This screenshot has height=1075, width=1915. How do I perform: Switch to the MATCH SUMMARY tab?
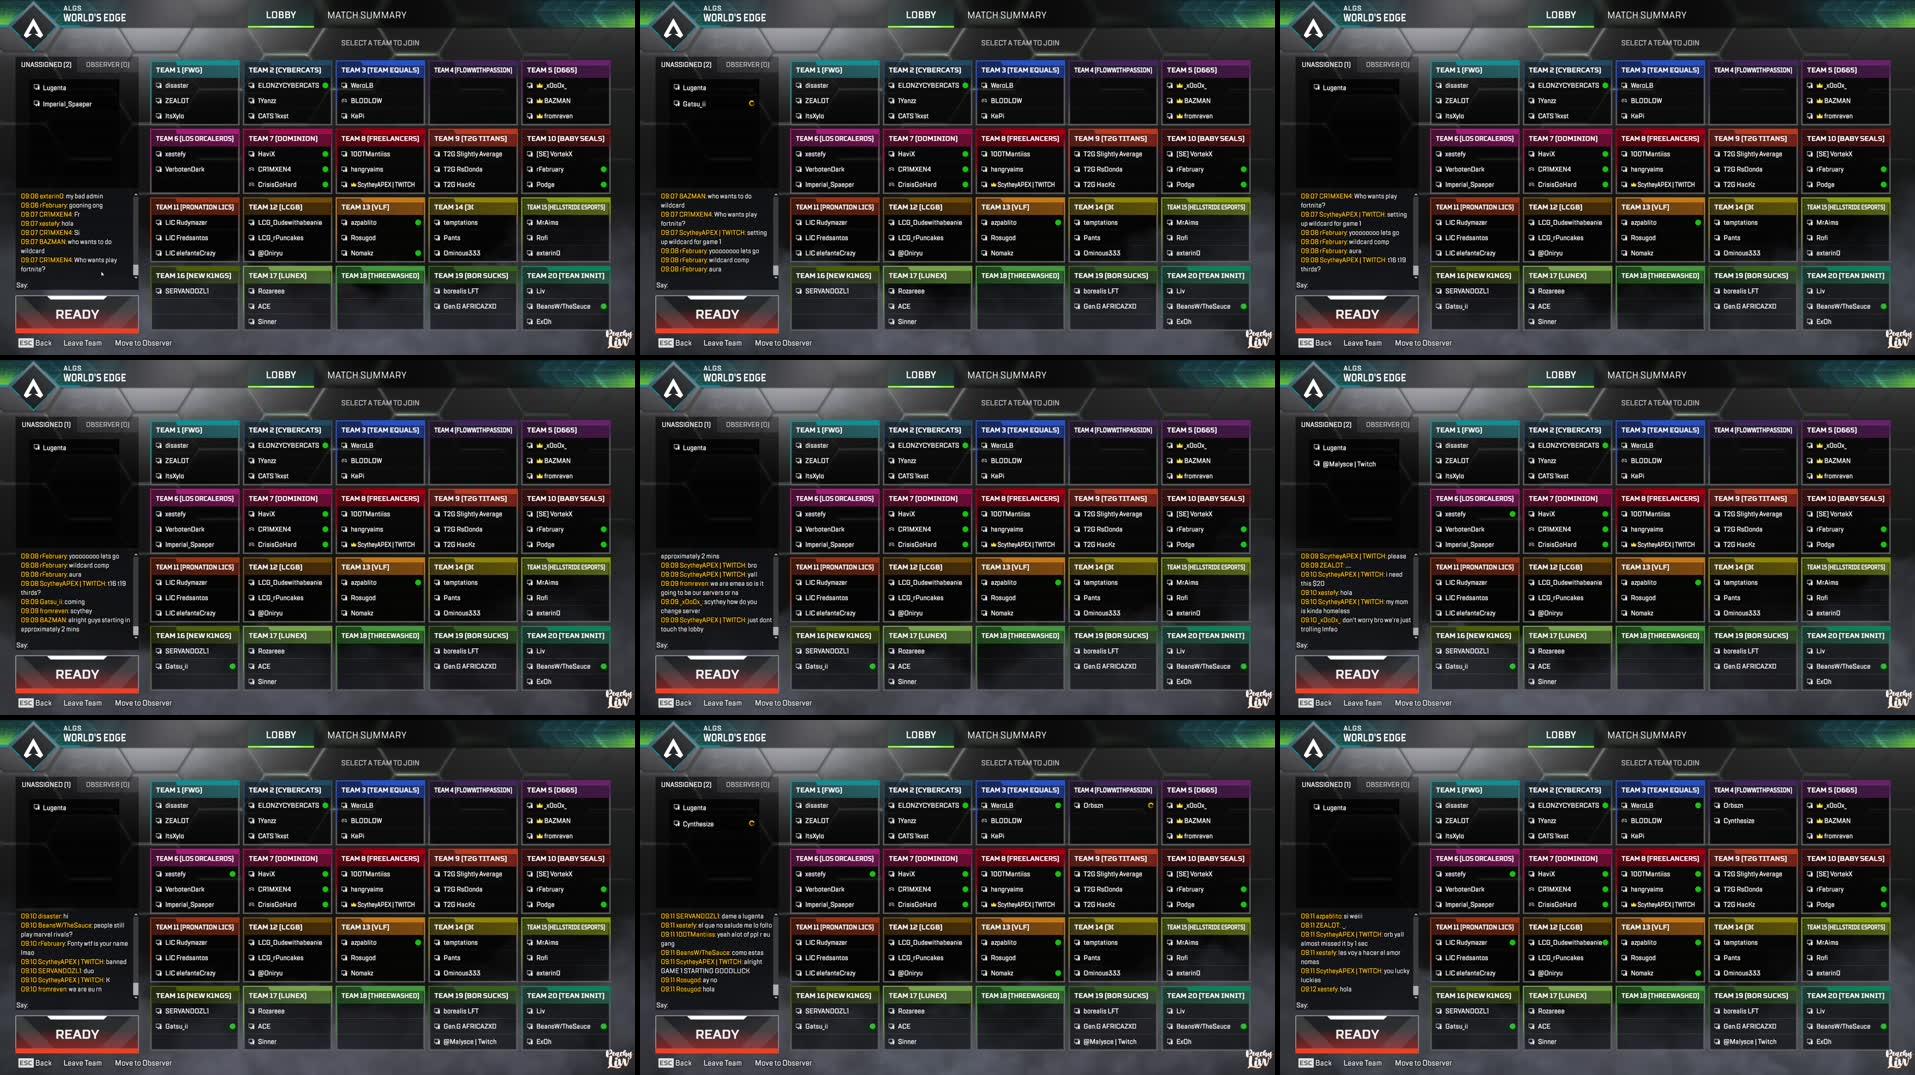367,15
